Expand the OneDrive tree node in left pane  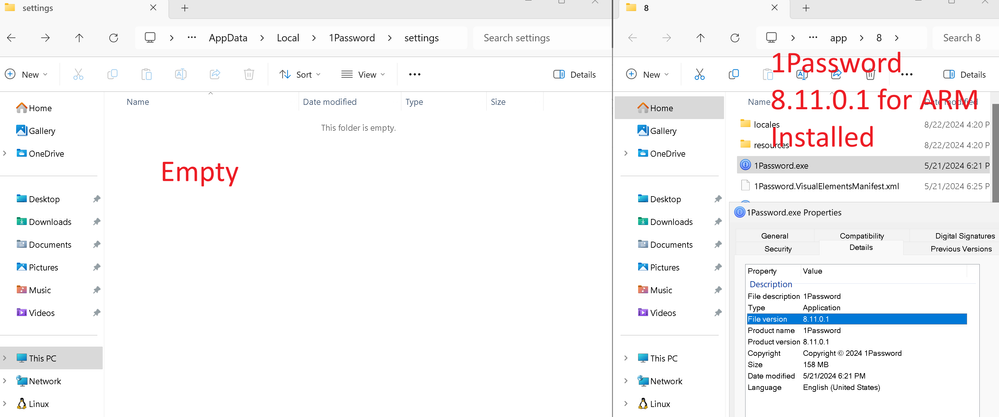point(6,153)
